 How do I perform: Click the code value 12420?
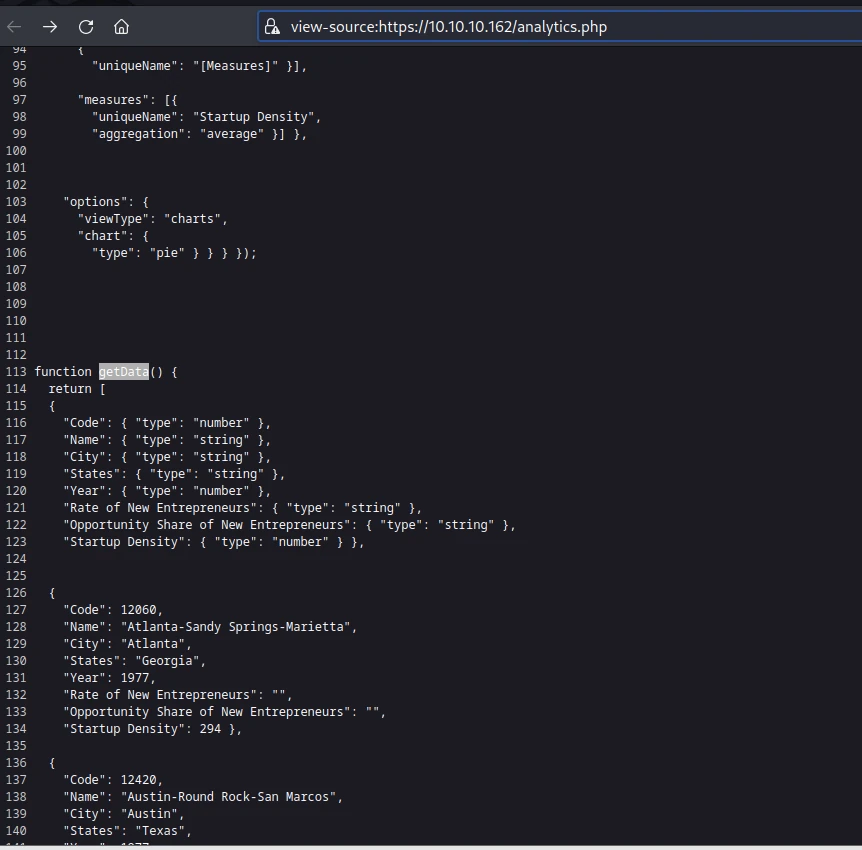138,780
